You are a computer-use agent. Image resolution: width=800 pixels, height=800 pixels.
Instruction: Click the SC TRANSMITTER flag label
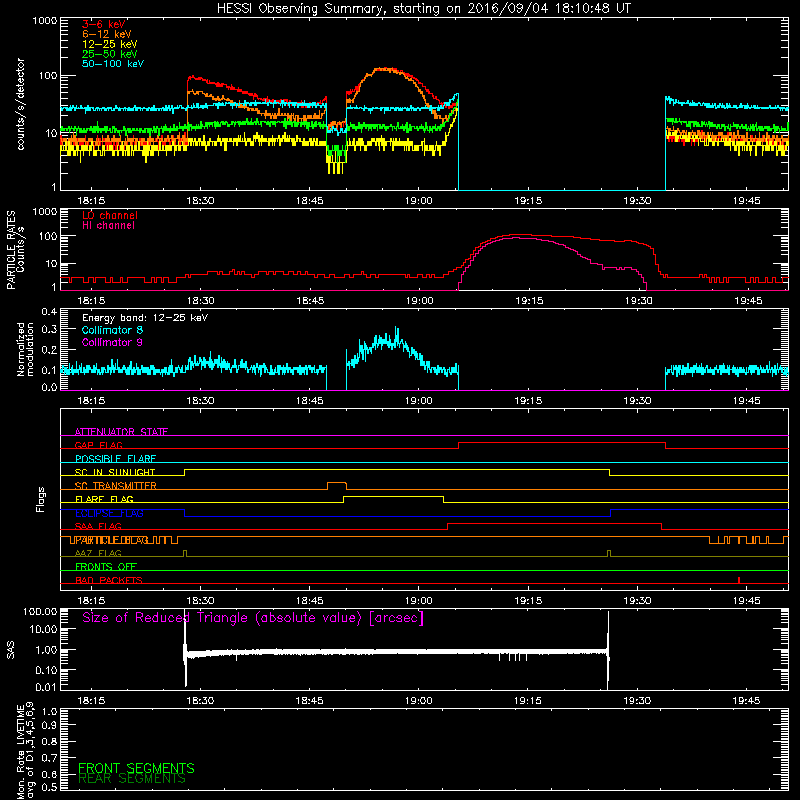[x=116, y=486]
